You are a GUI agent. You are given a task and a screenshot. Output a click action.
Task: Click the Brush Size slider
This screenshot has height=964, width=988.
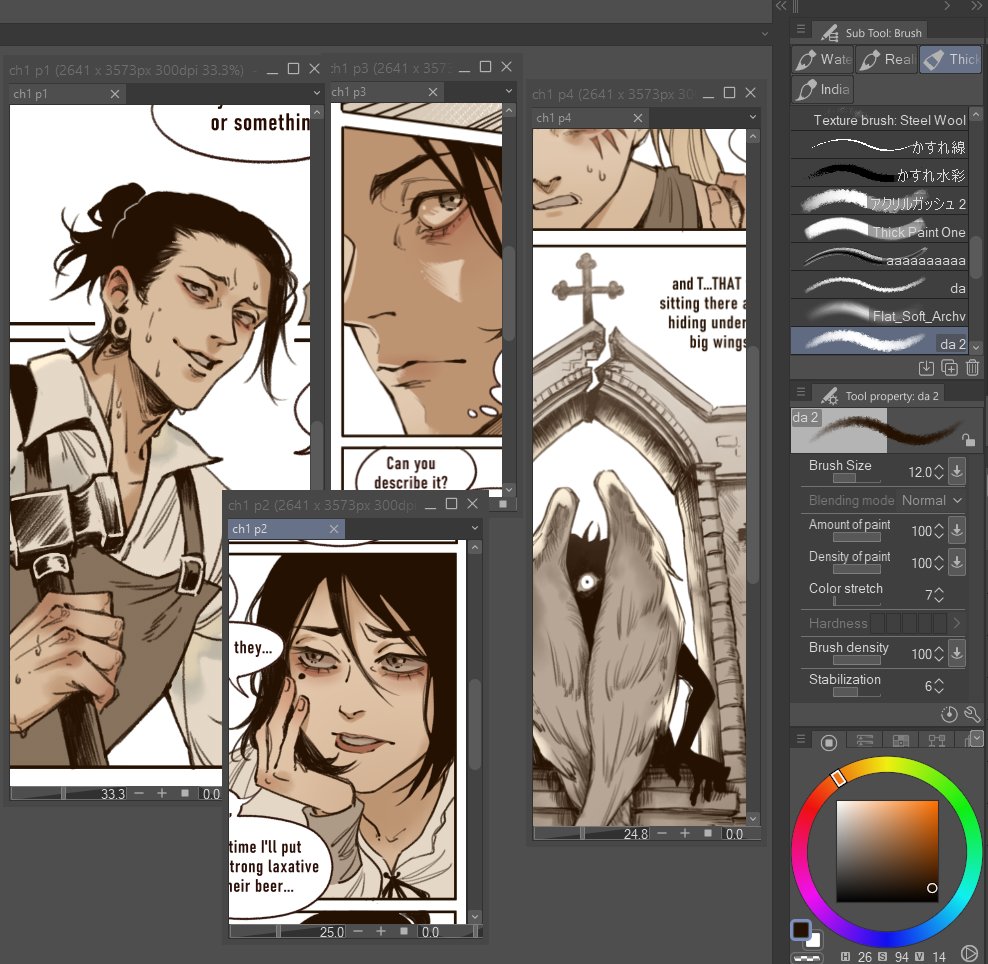[857, 478]
